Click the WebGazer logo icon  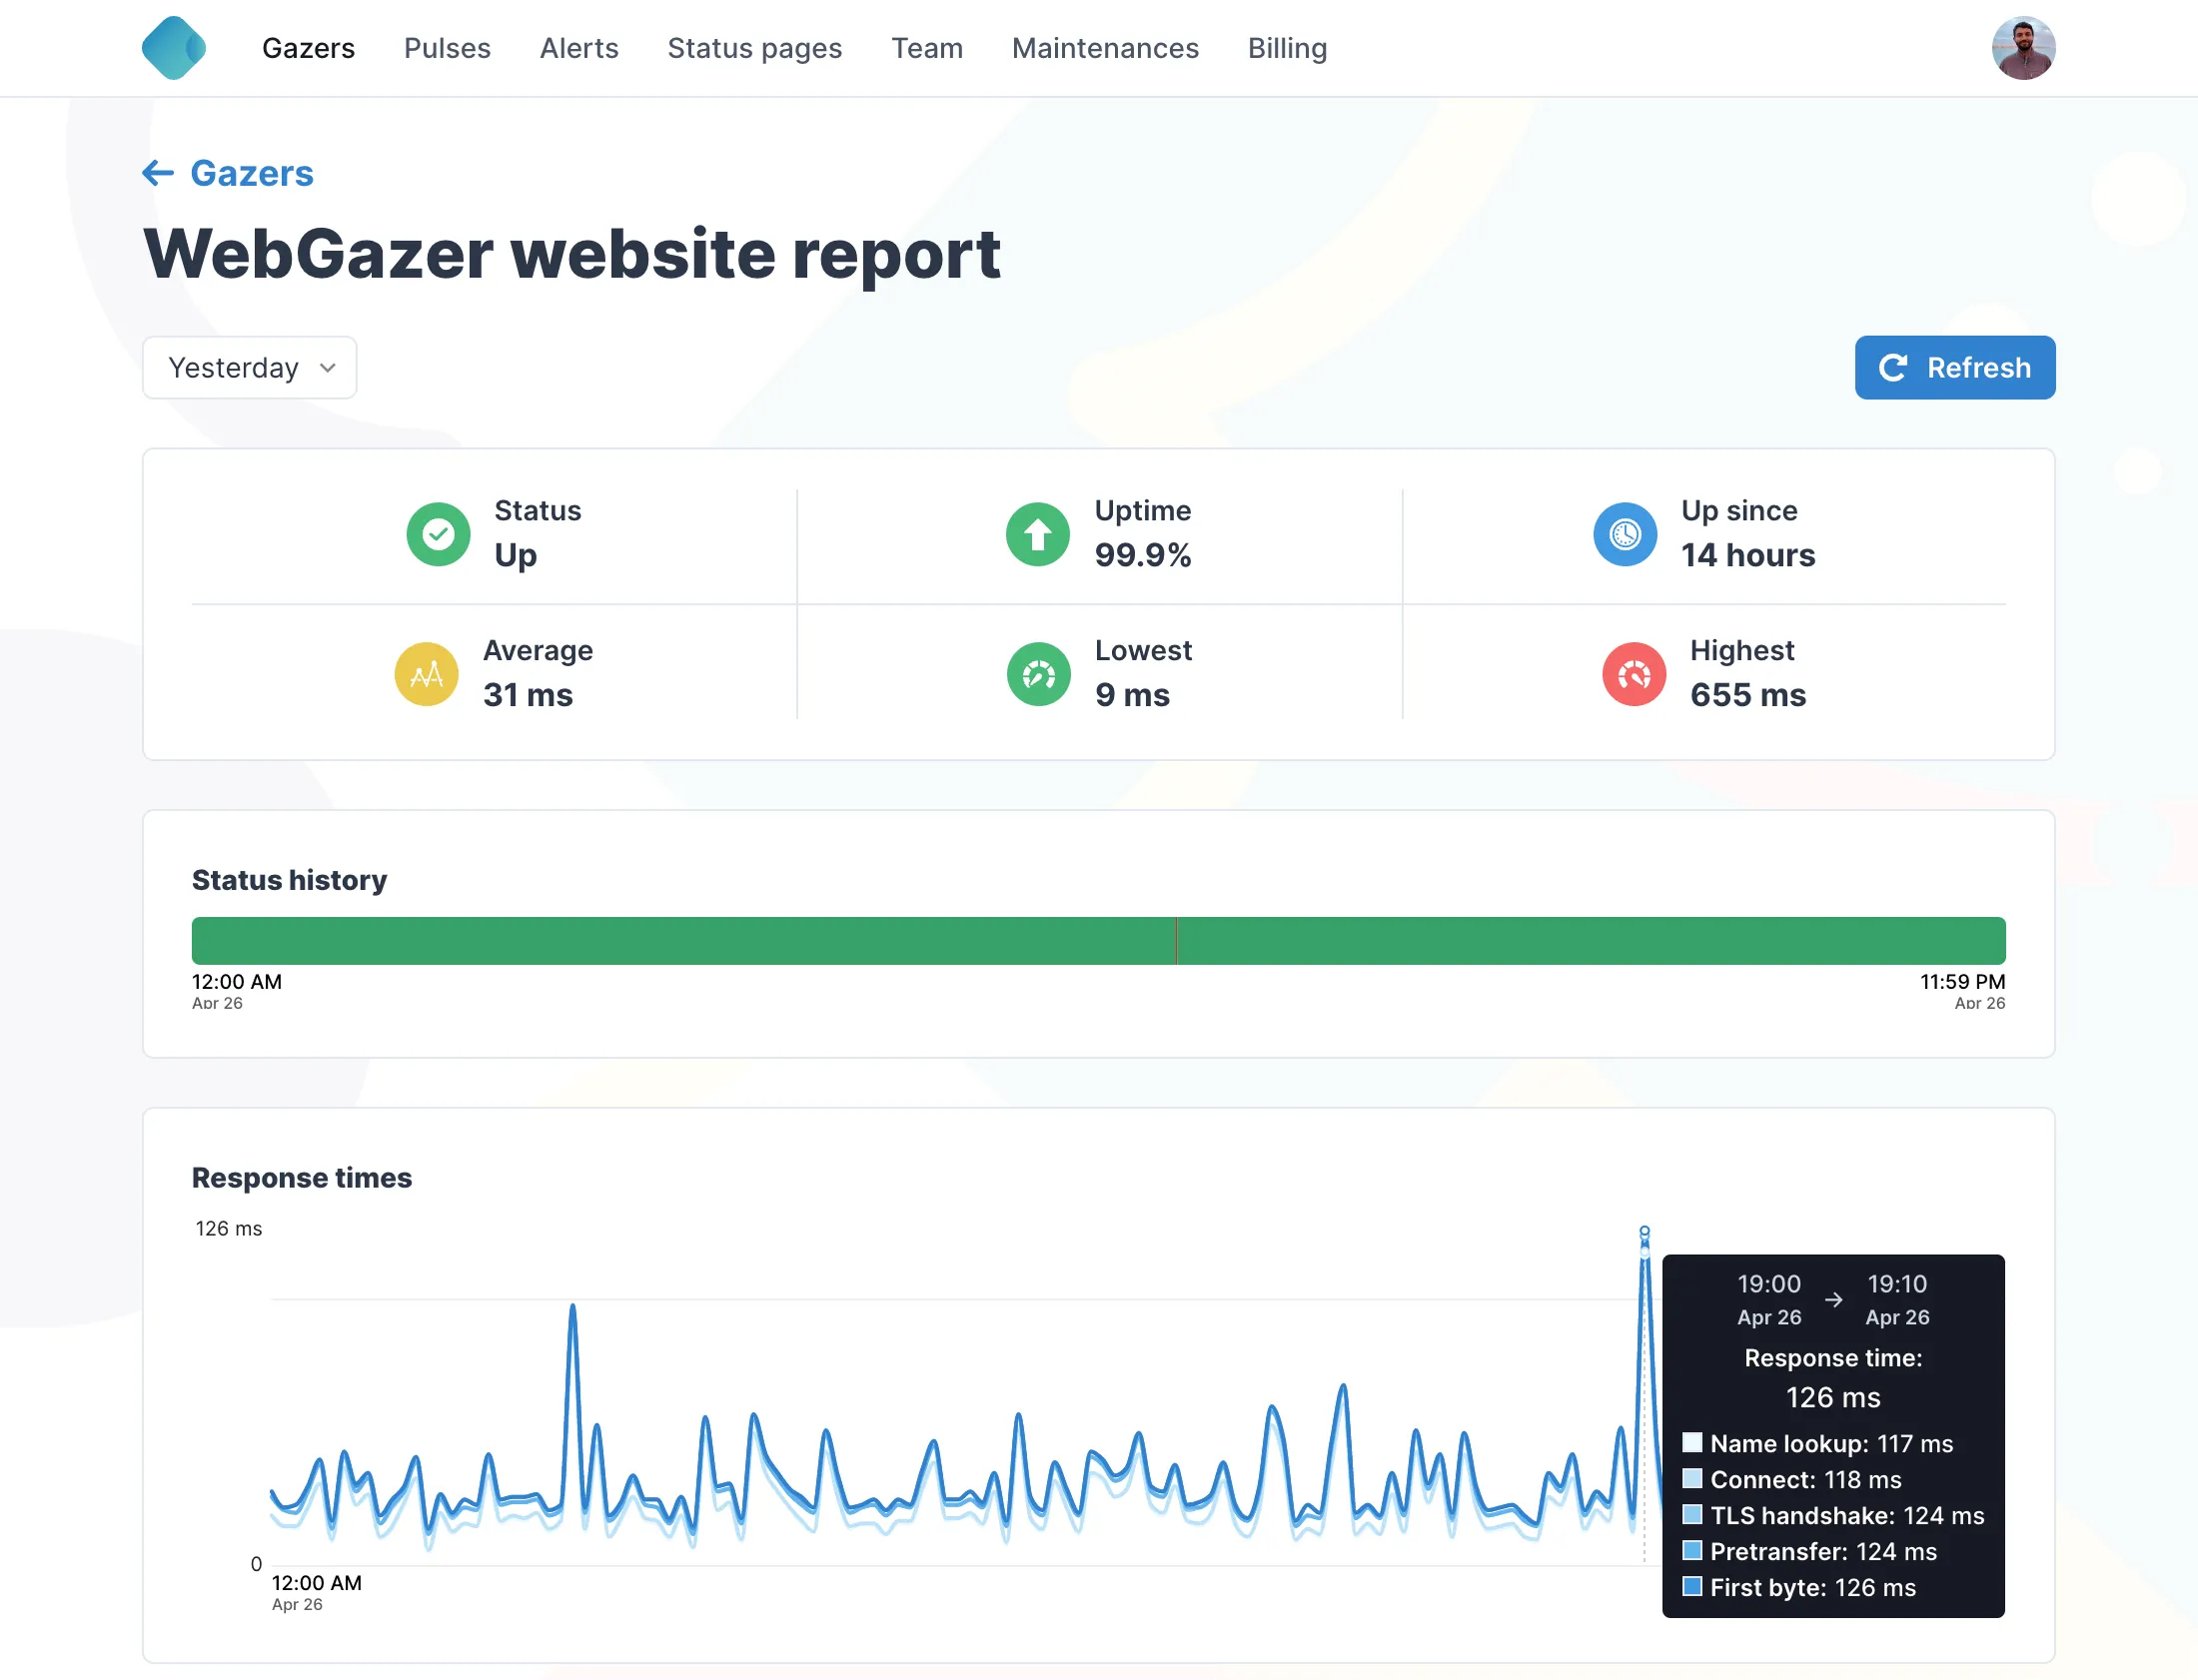pos(174,48)
